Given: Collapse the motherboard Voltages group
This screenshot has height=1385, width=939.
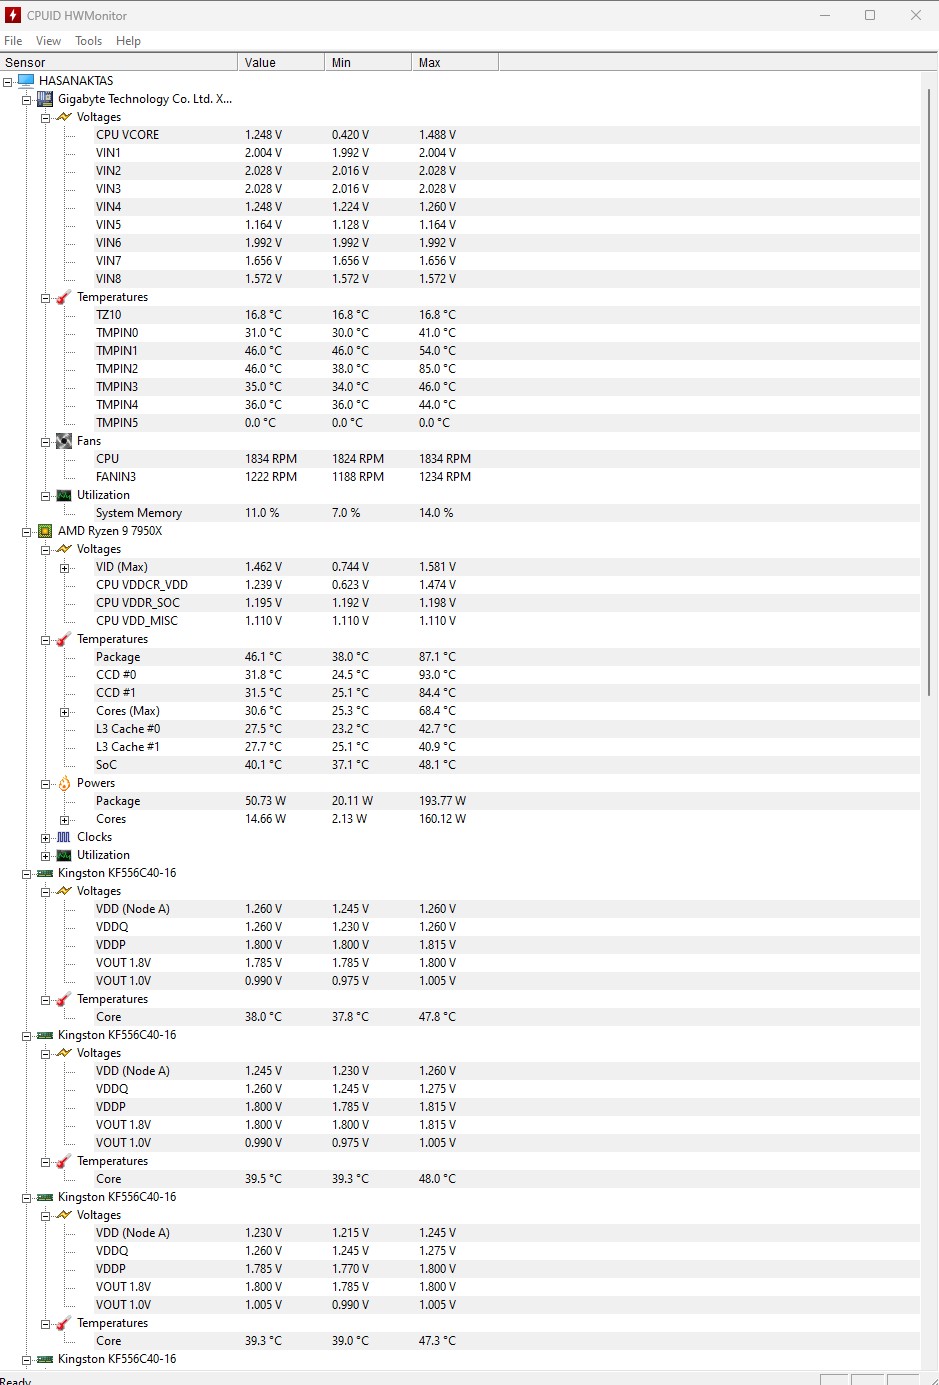Looking at the screenshot, I should point(46,118).
